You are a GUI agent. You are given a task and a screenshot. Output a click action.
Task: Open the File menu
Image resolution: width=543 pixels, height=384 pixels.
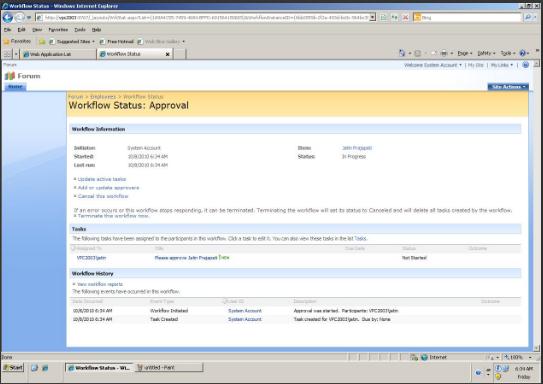click(7, 30)
